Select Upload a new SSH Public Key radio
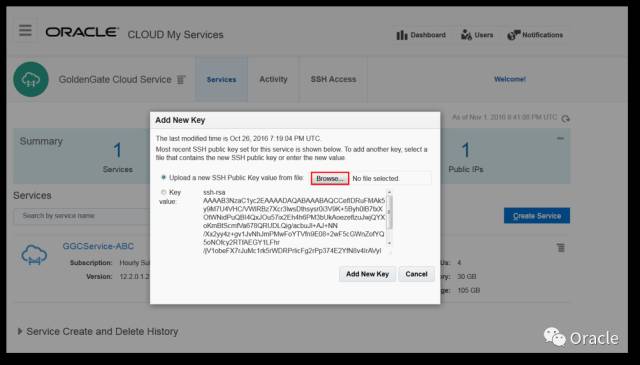This screenshot has height=365, width=640. [x=164, y=177]
